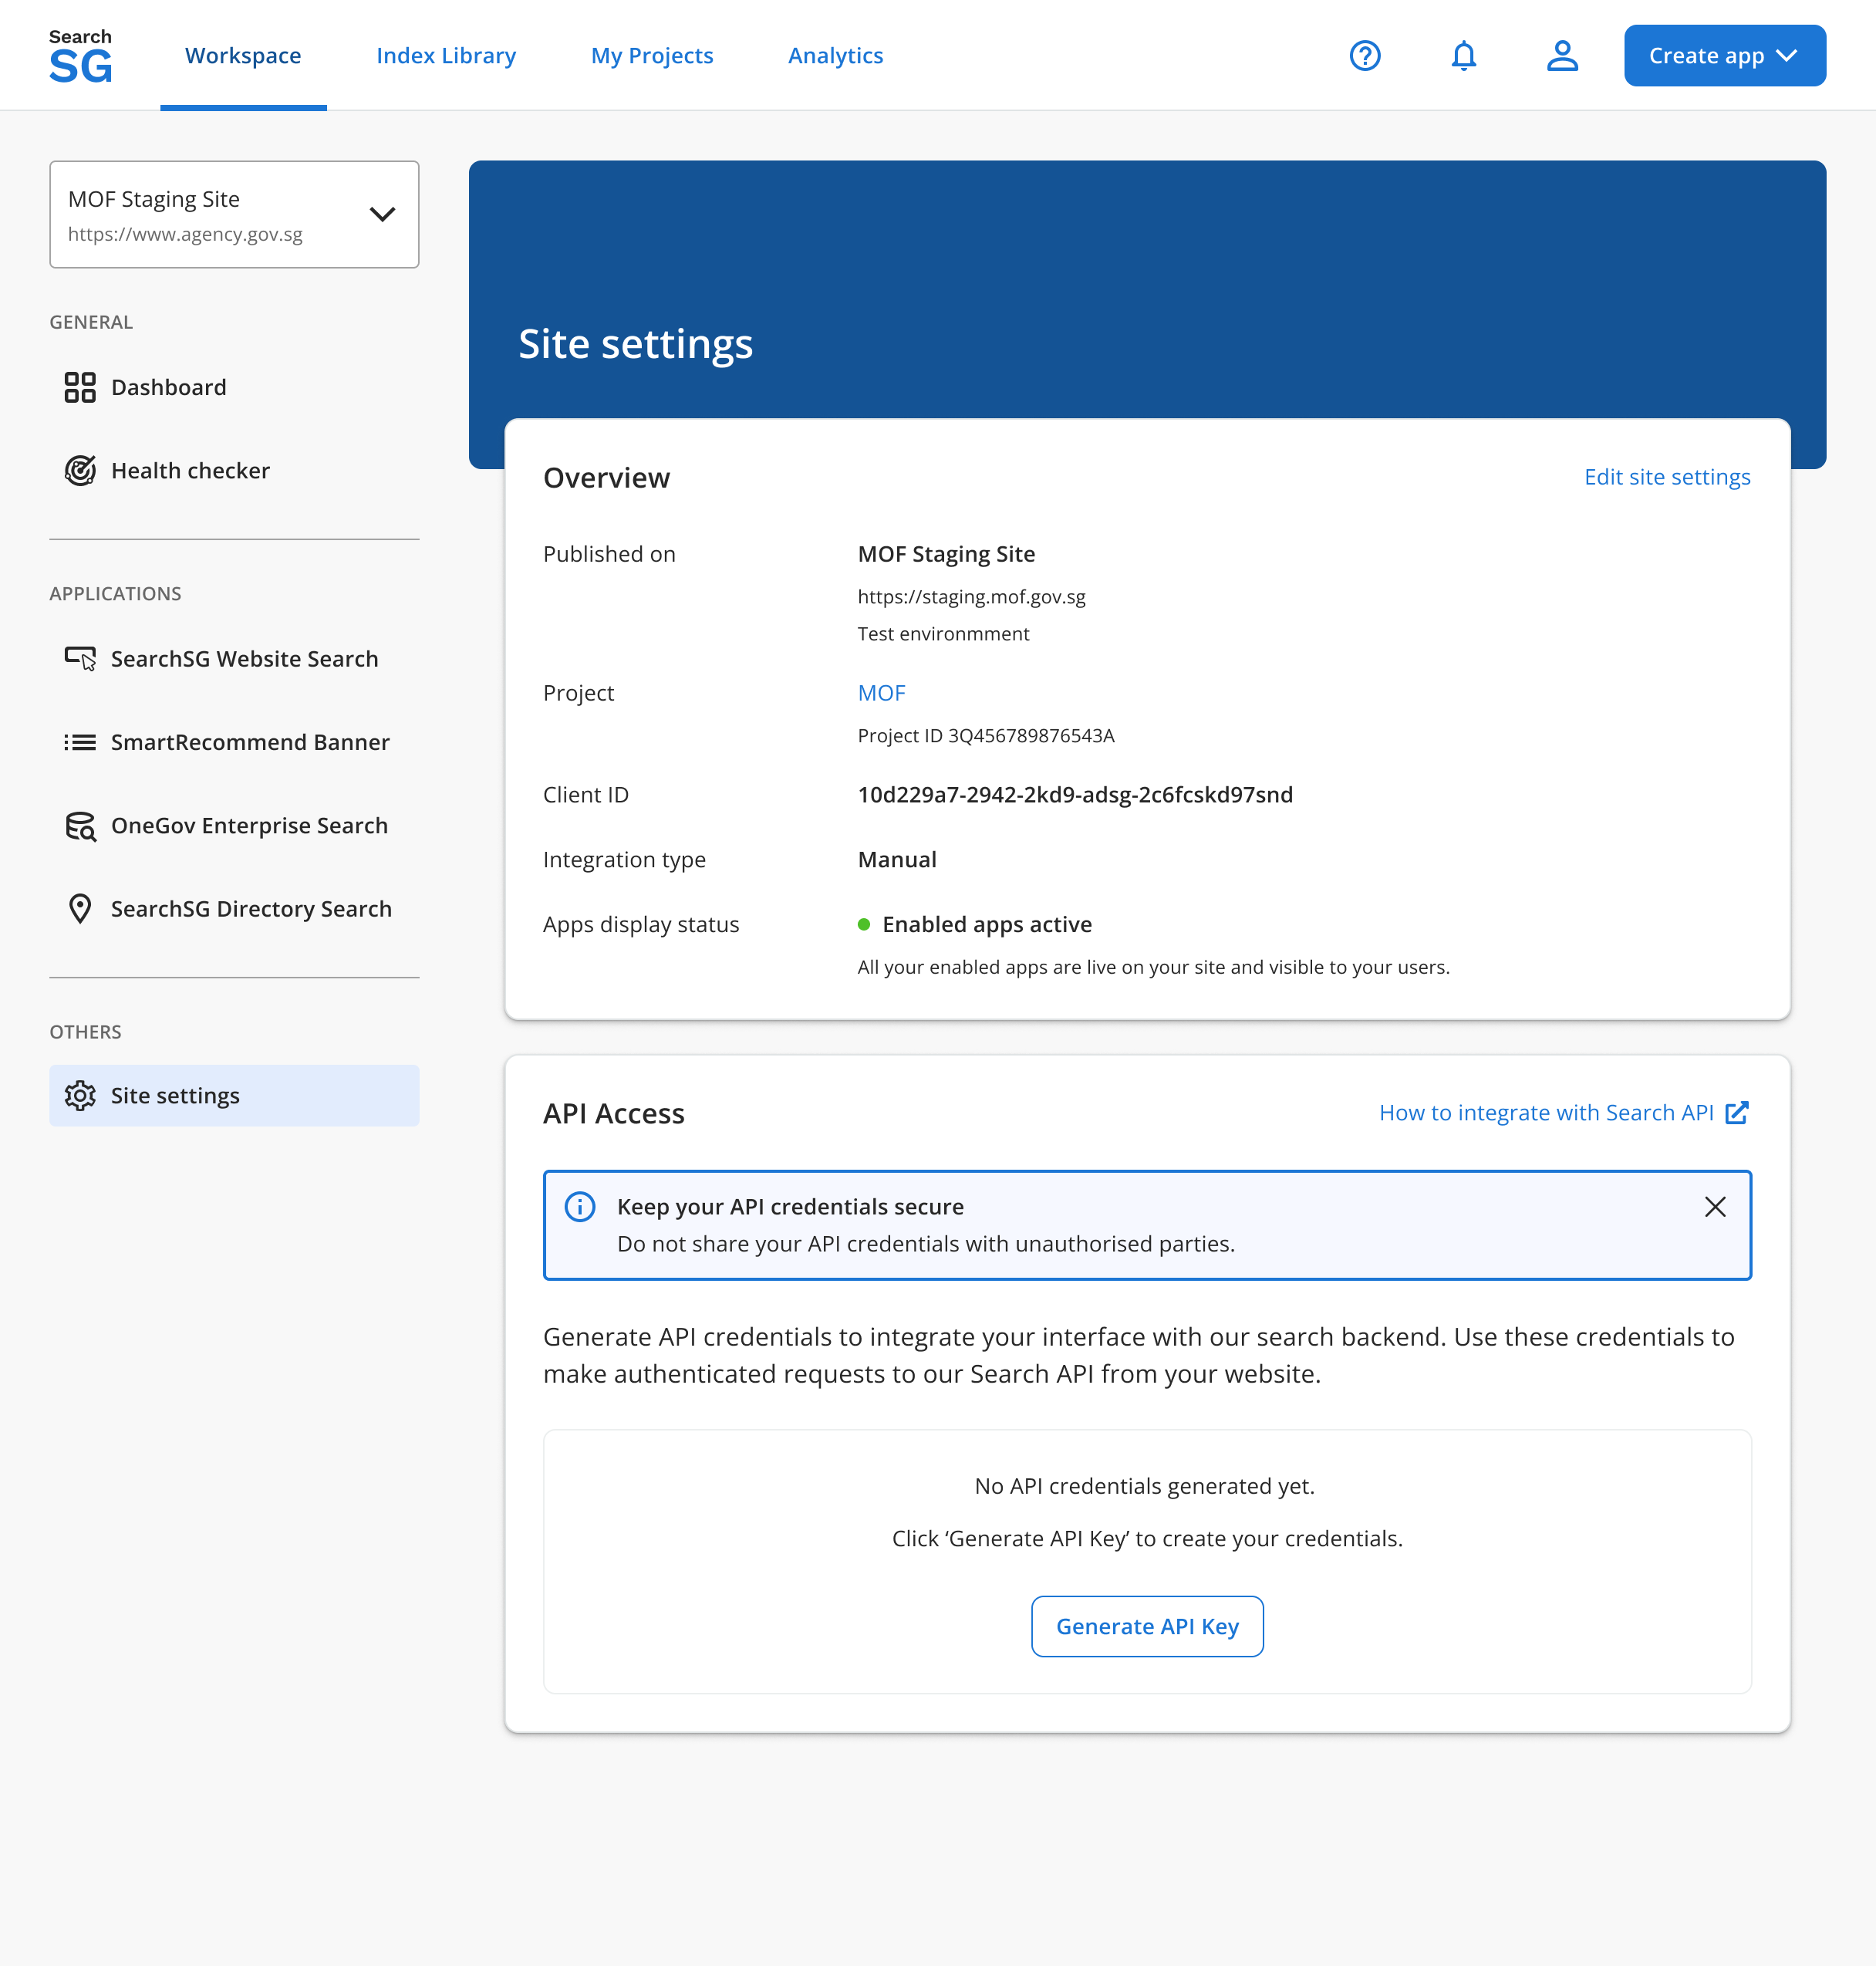Open the Edit site settings link

click(x=1667, y=477)
